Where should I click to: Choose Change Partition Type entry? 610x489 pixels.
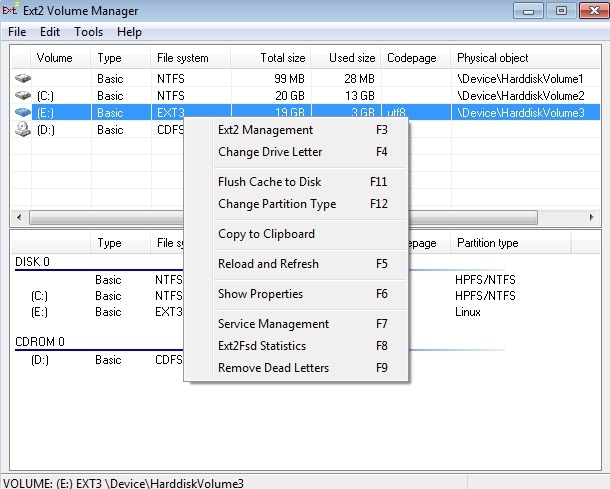pos(277,204)
